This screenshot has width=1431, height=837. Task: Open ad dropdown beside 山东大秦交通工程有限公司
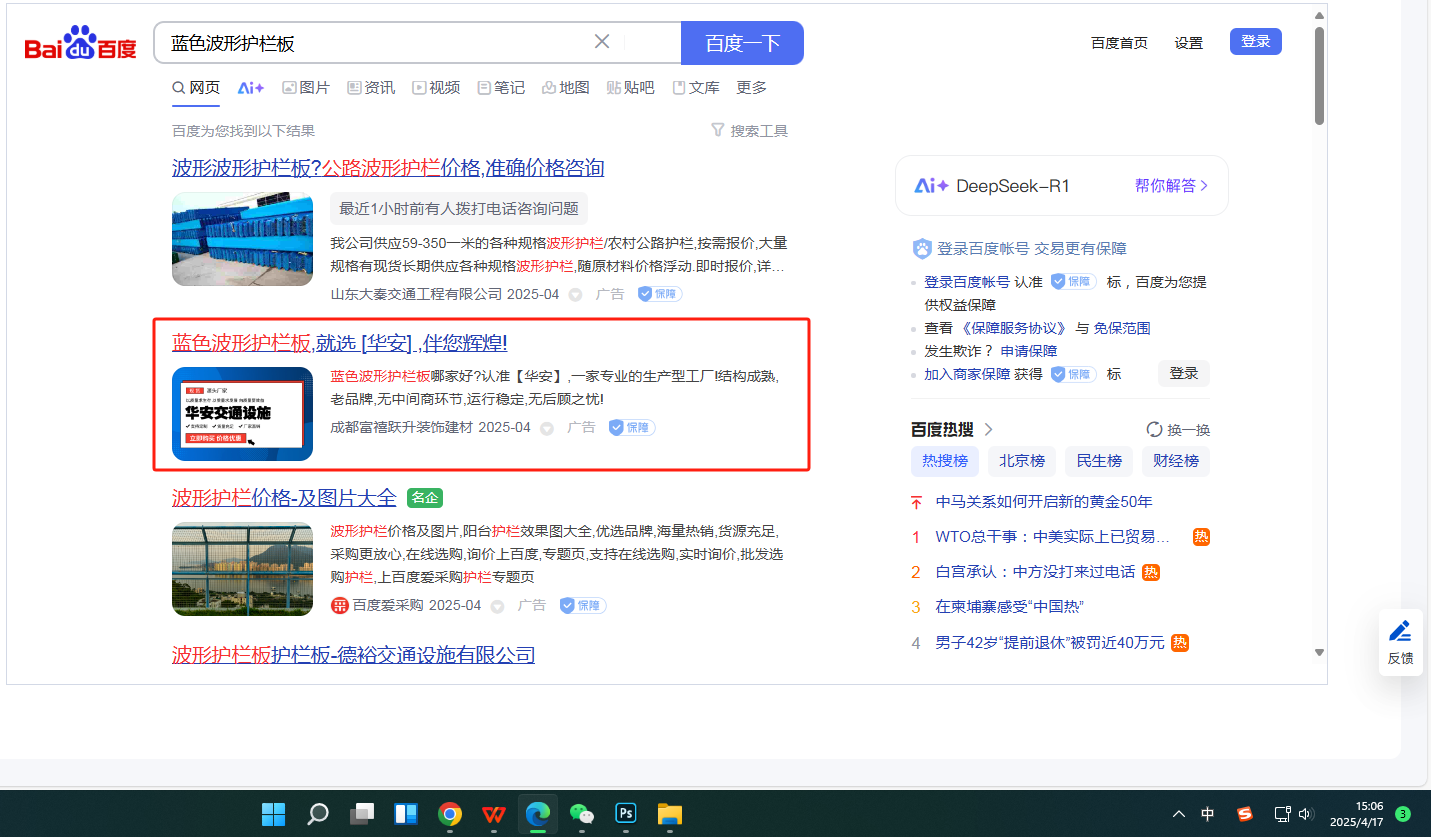click(575, 295)
